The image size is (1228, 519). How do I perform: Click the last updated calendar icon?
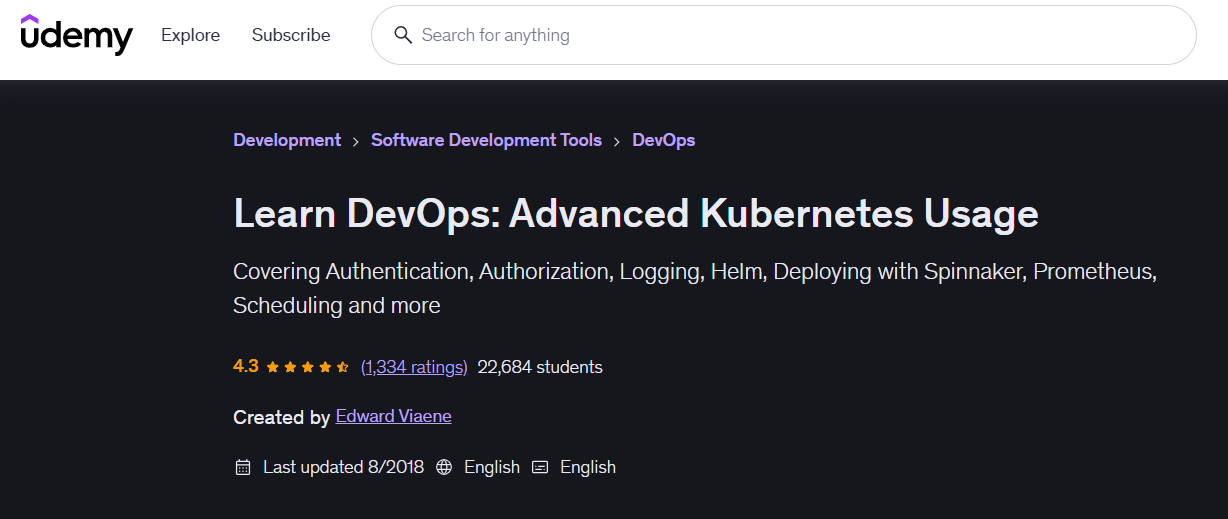[242, 467]
